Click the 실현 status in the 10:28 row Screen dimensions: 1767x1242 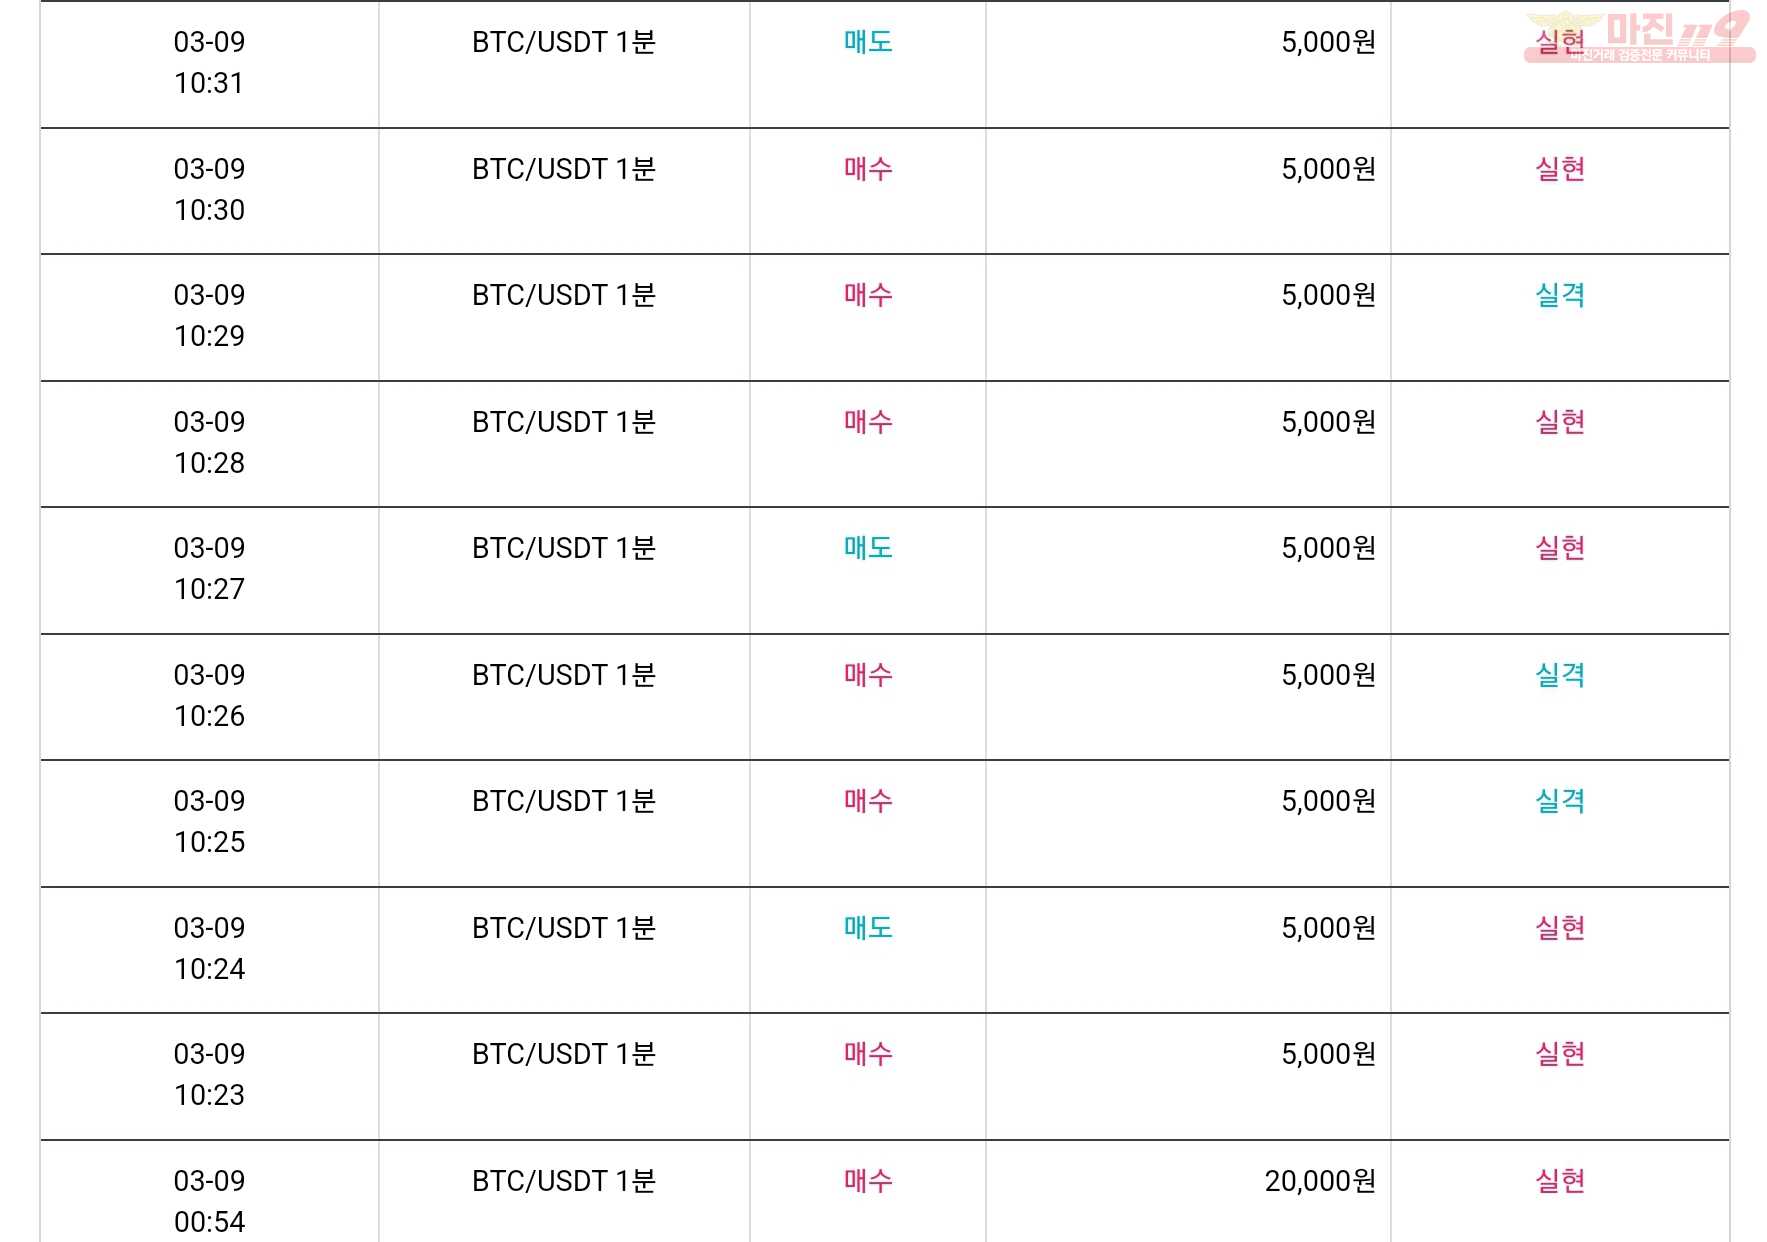1560,422
